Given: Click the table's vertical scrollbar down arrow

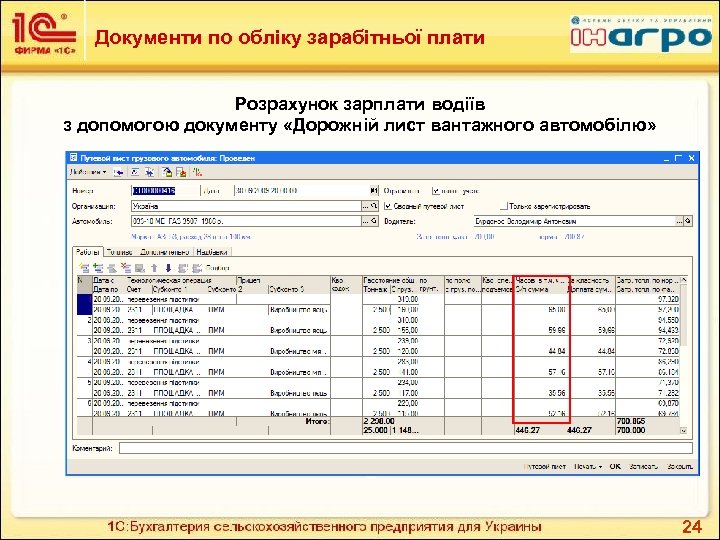Looking at the screenshot, I should pos(683,430).
